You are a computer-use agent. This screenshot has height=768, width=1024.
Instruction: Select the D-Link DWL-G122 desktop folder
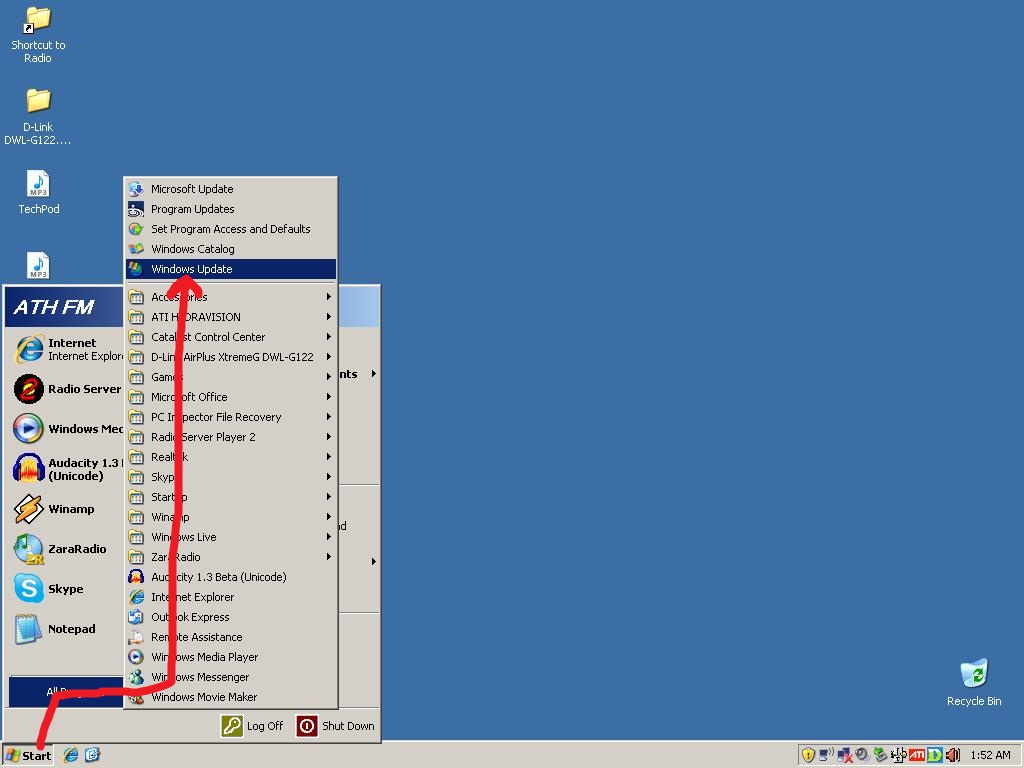38,118
